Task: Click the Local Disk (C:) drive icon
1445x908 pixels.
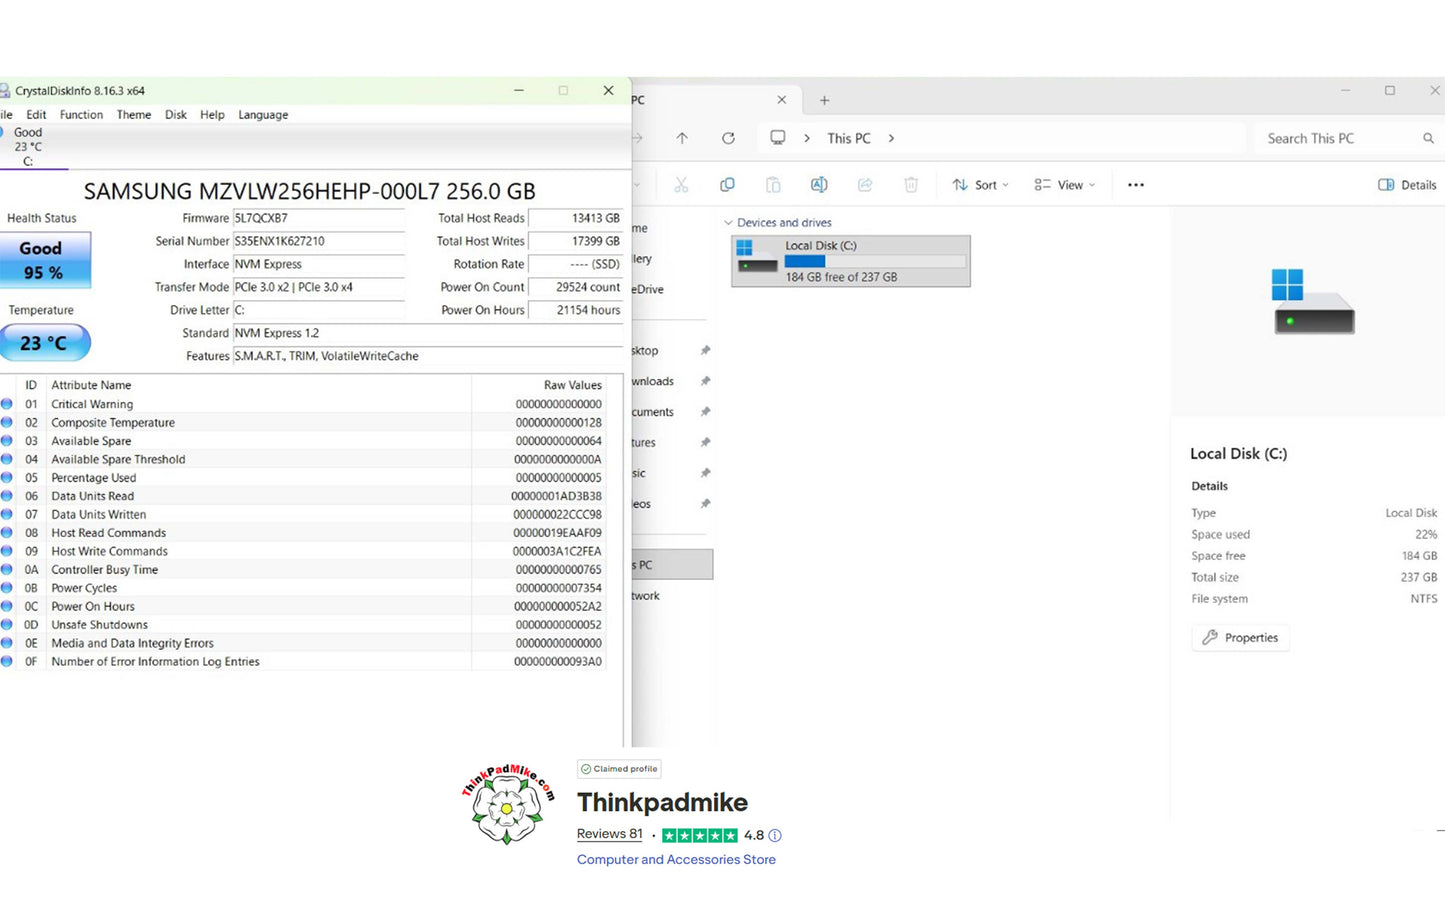Action: [757, 257]
